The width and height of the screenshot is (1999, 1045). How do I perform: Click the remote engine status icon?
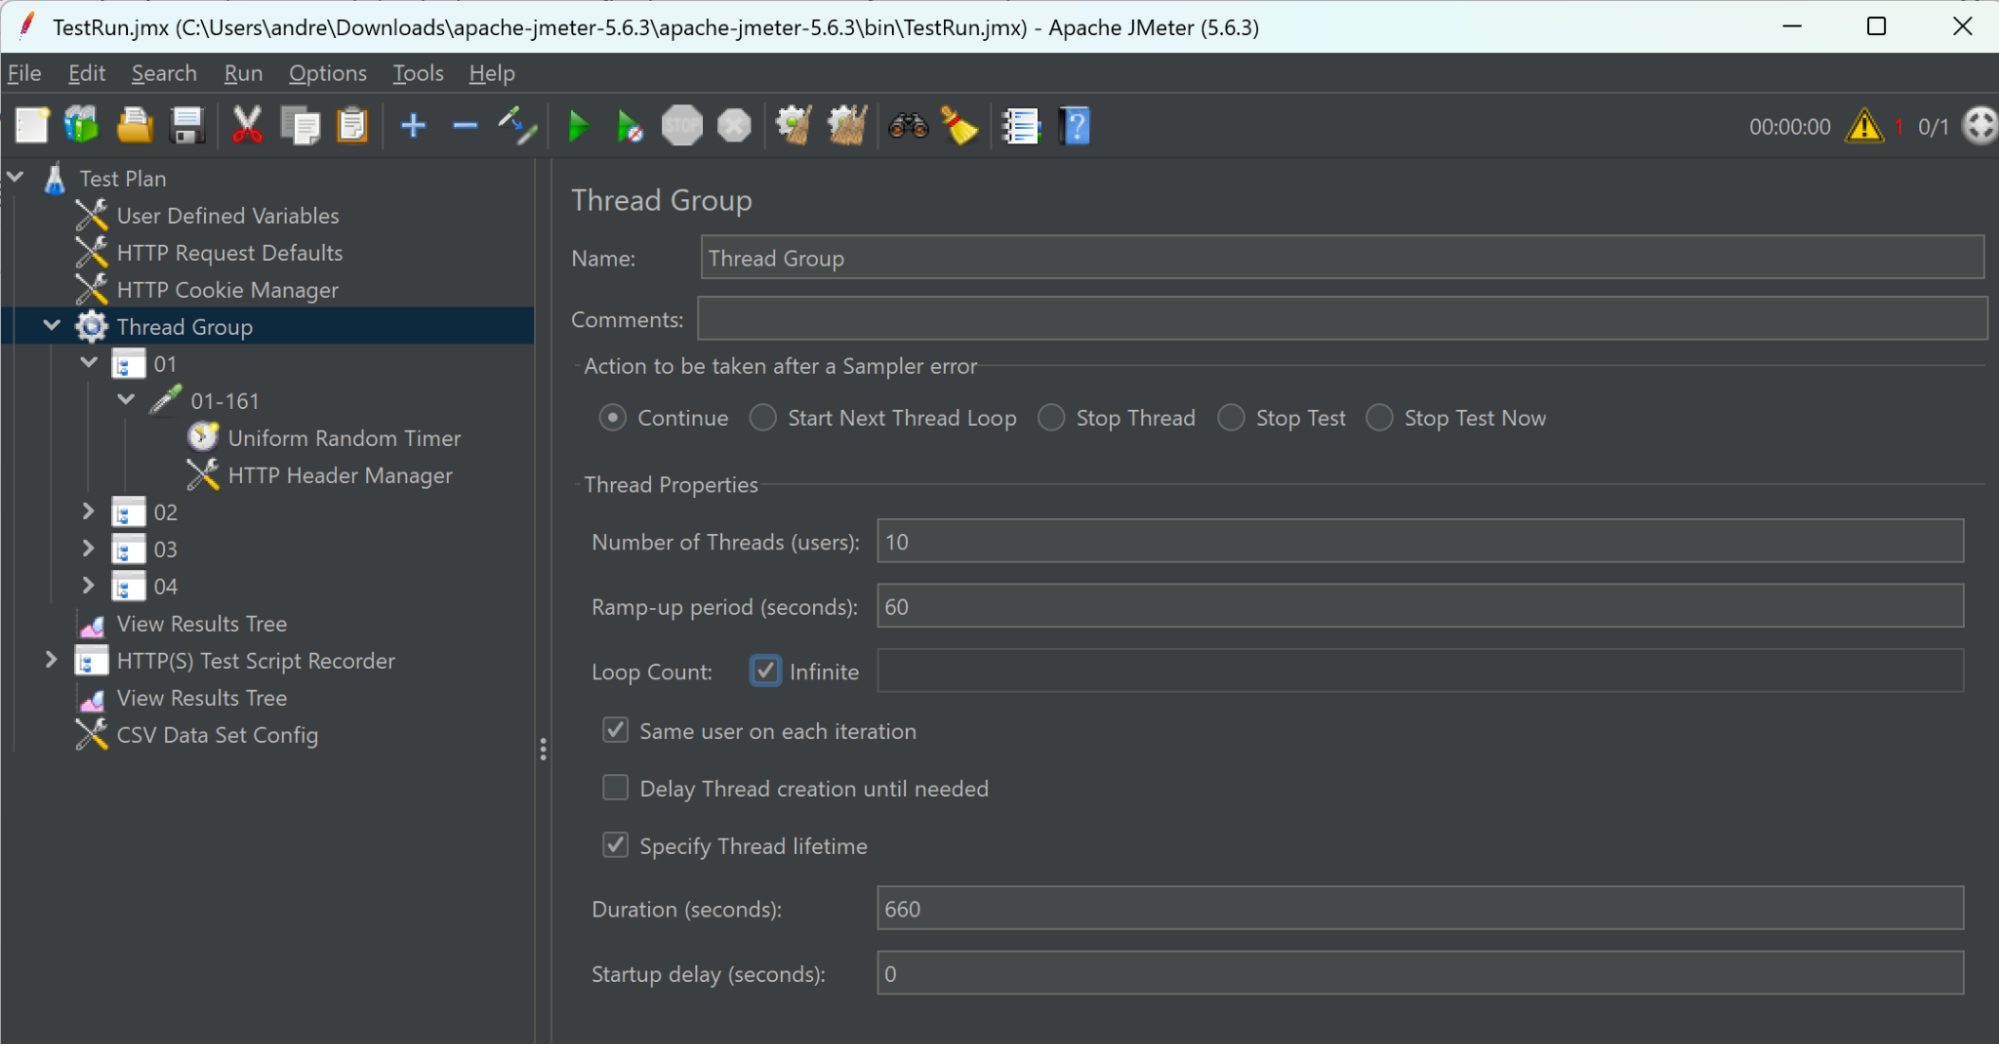point(1980,126)
